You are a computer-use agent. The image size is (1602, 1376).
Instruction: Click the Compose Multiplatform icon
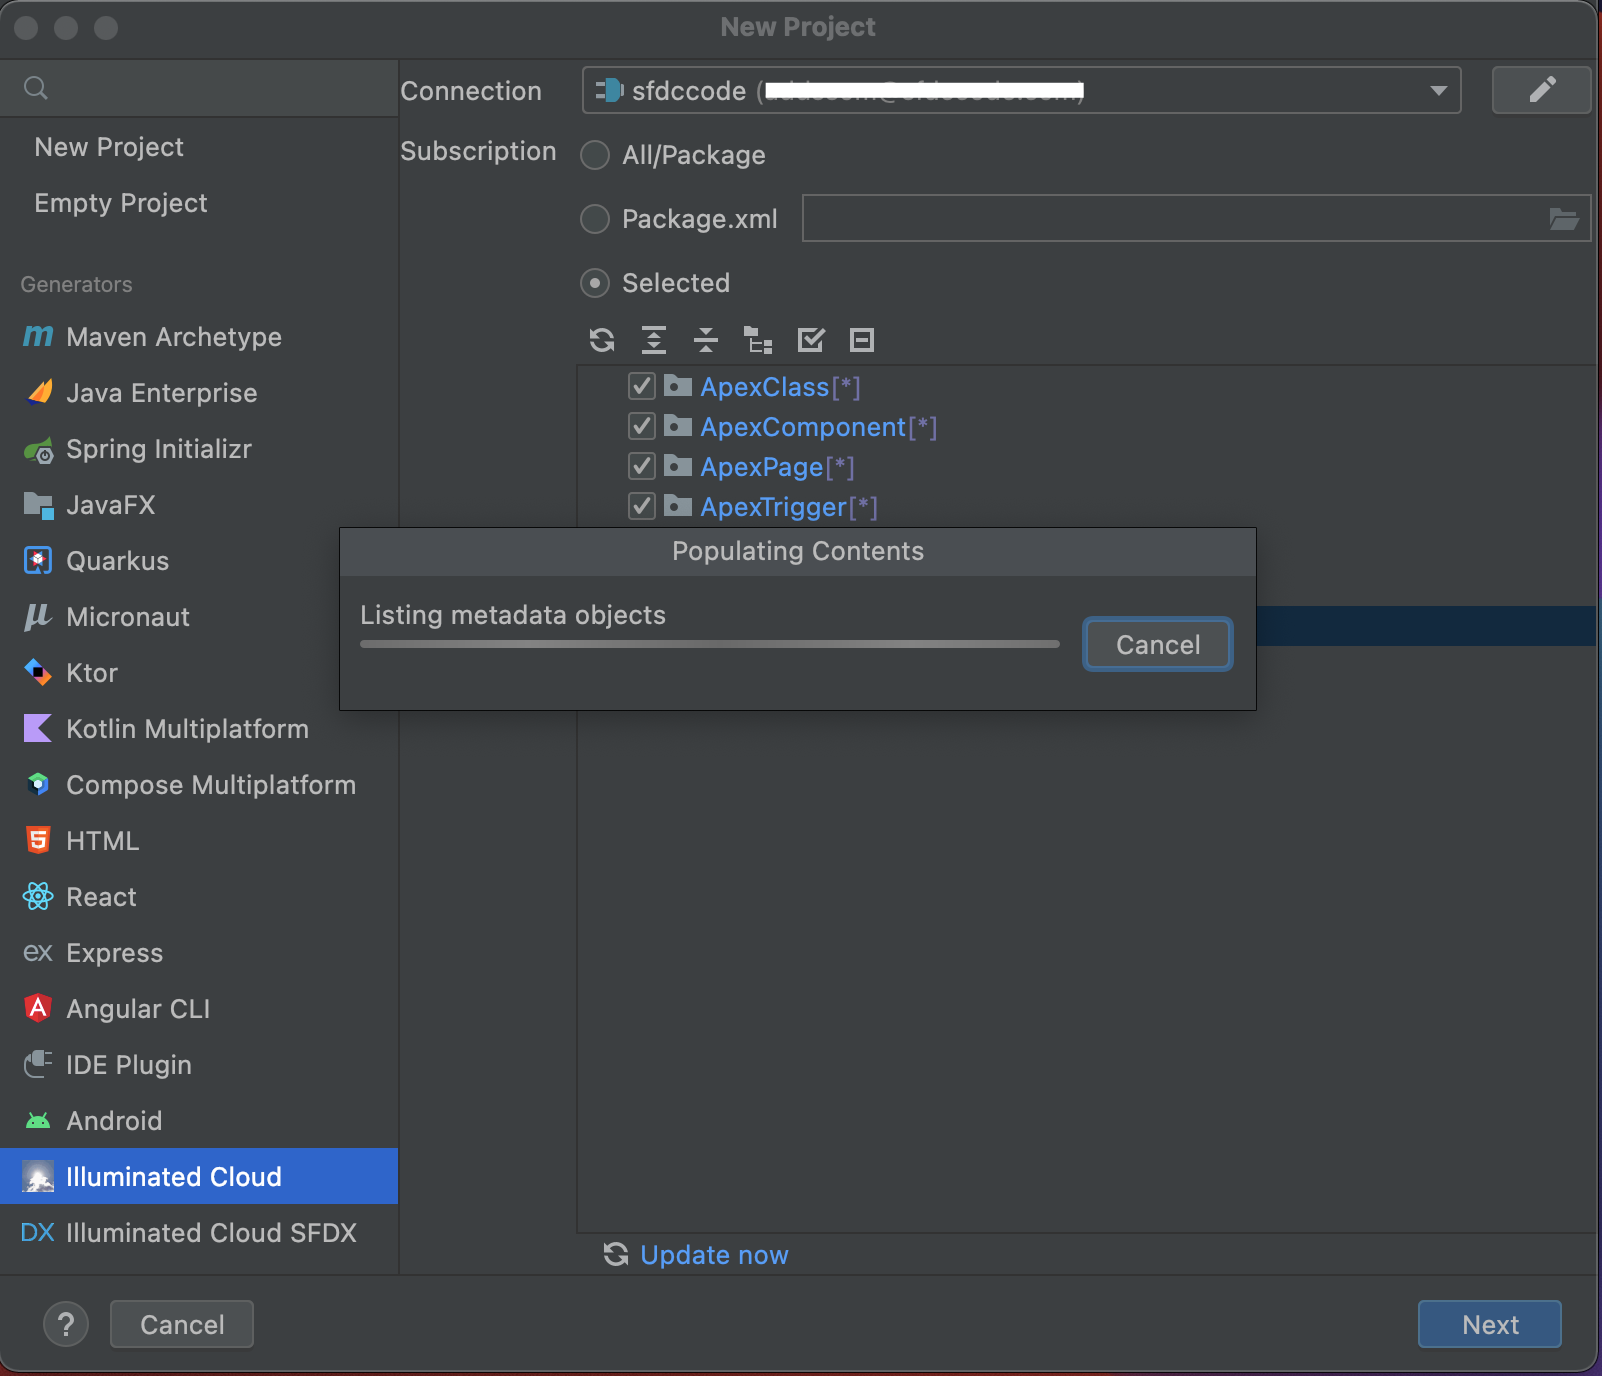coord(38,785)
